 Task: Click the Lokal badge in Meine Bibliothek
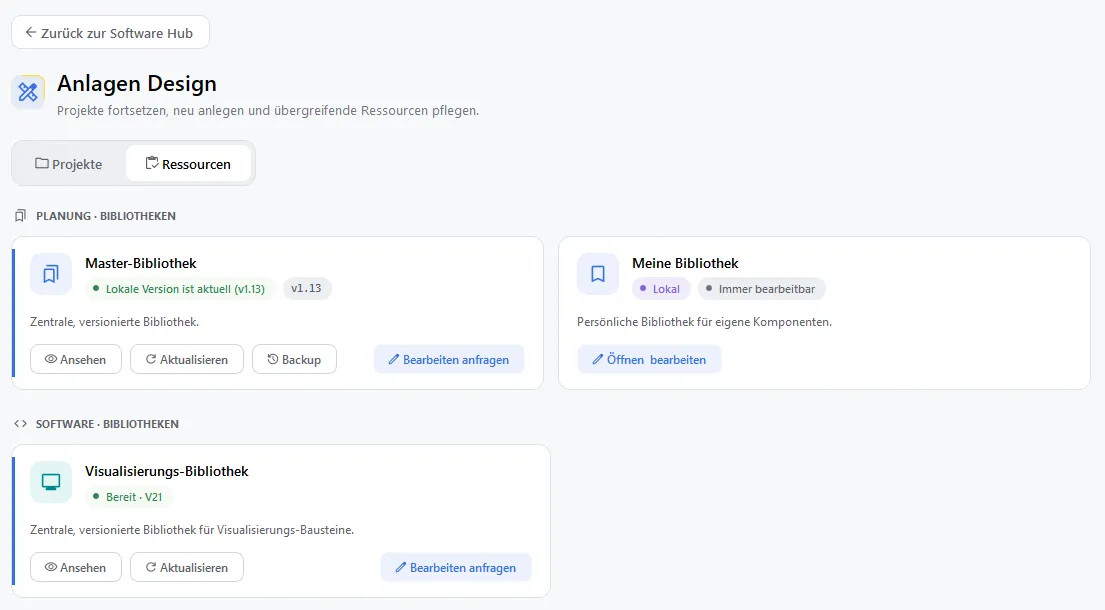(x=660, y=289)
